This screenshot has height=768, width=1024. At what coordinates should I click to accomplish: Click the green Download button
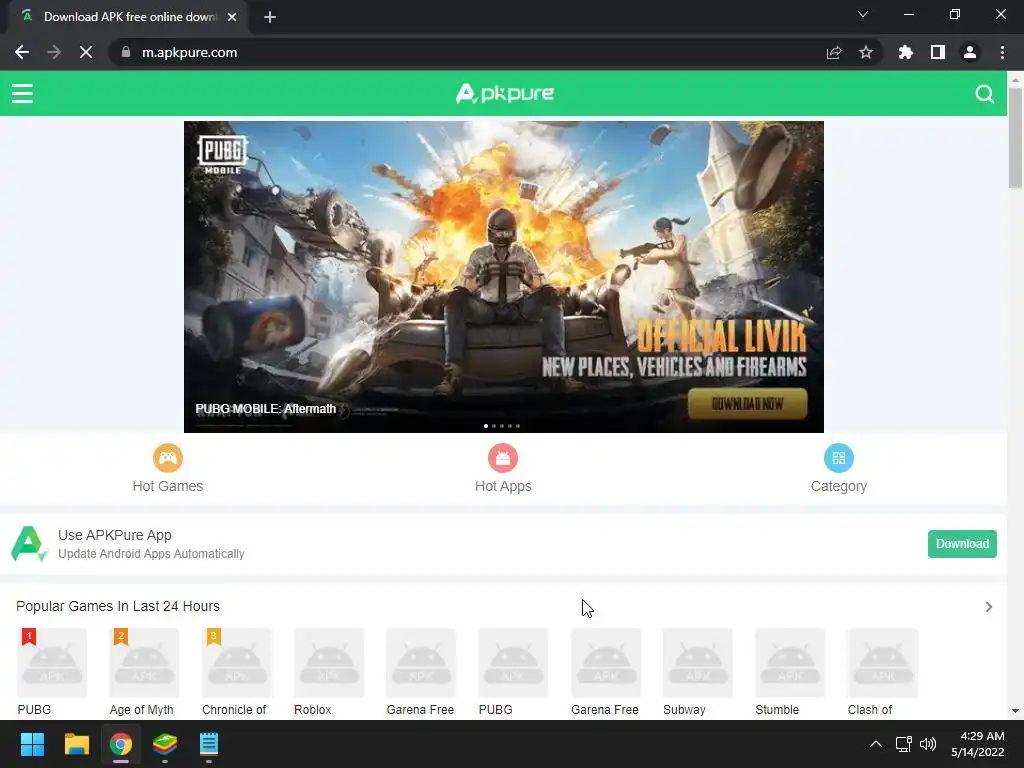tap(962, 544)
